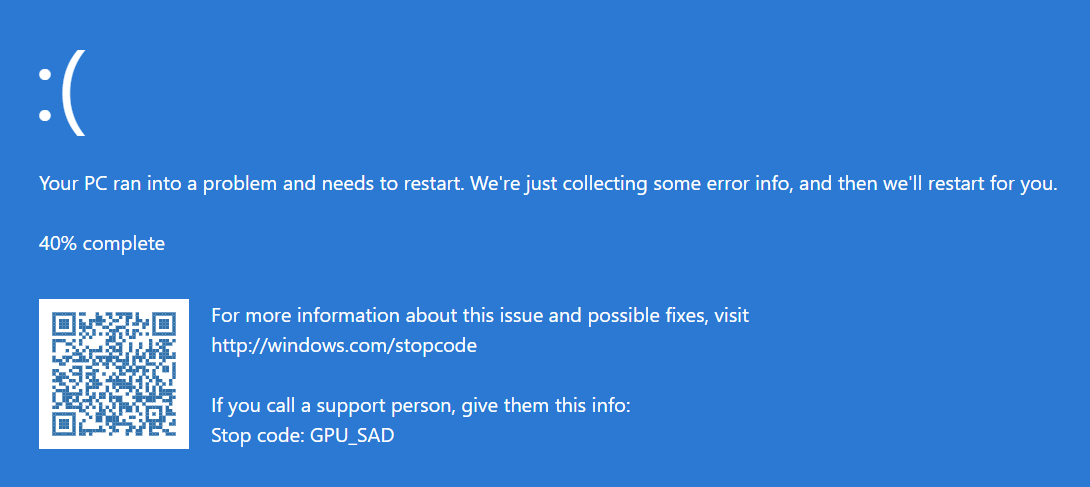
Task: Click the QR code's top-right finder square
Action: (x=164, y=324)
